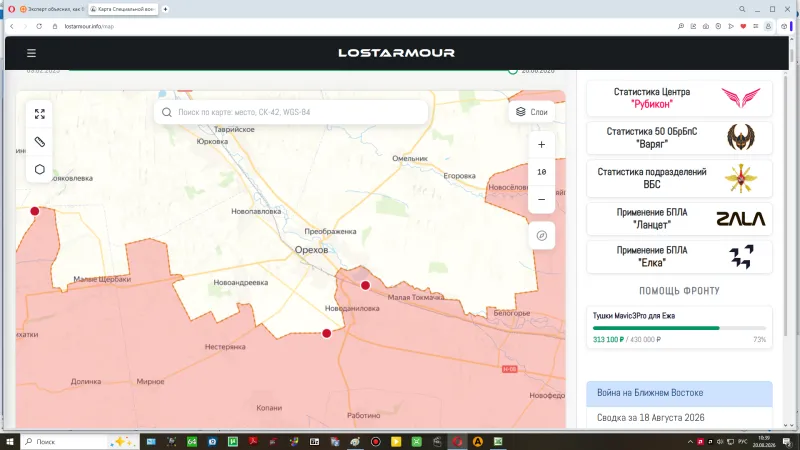Viewport: 800px width, 450px height.
Task: Open the easy setup sliders icon
Action: pos(756,26)
